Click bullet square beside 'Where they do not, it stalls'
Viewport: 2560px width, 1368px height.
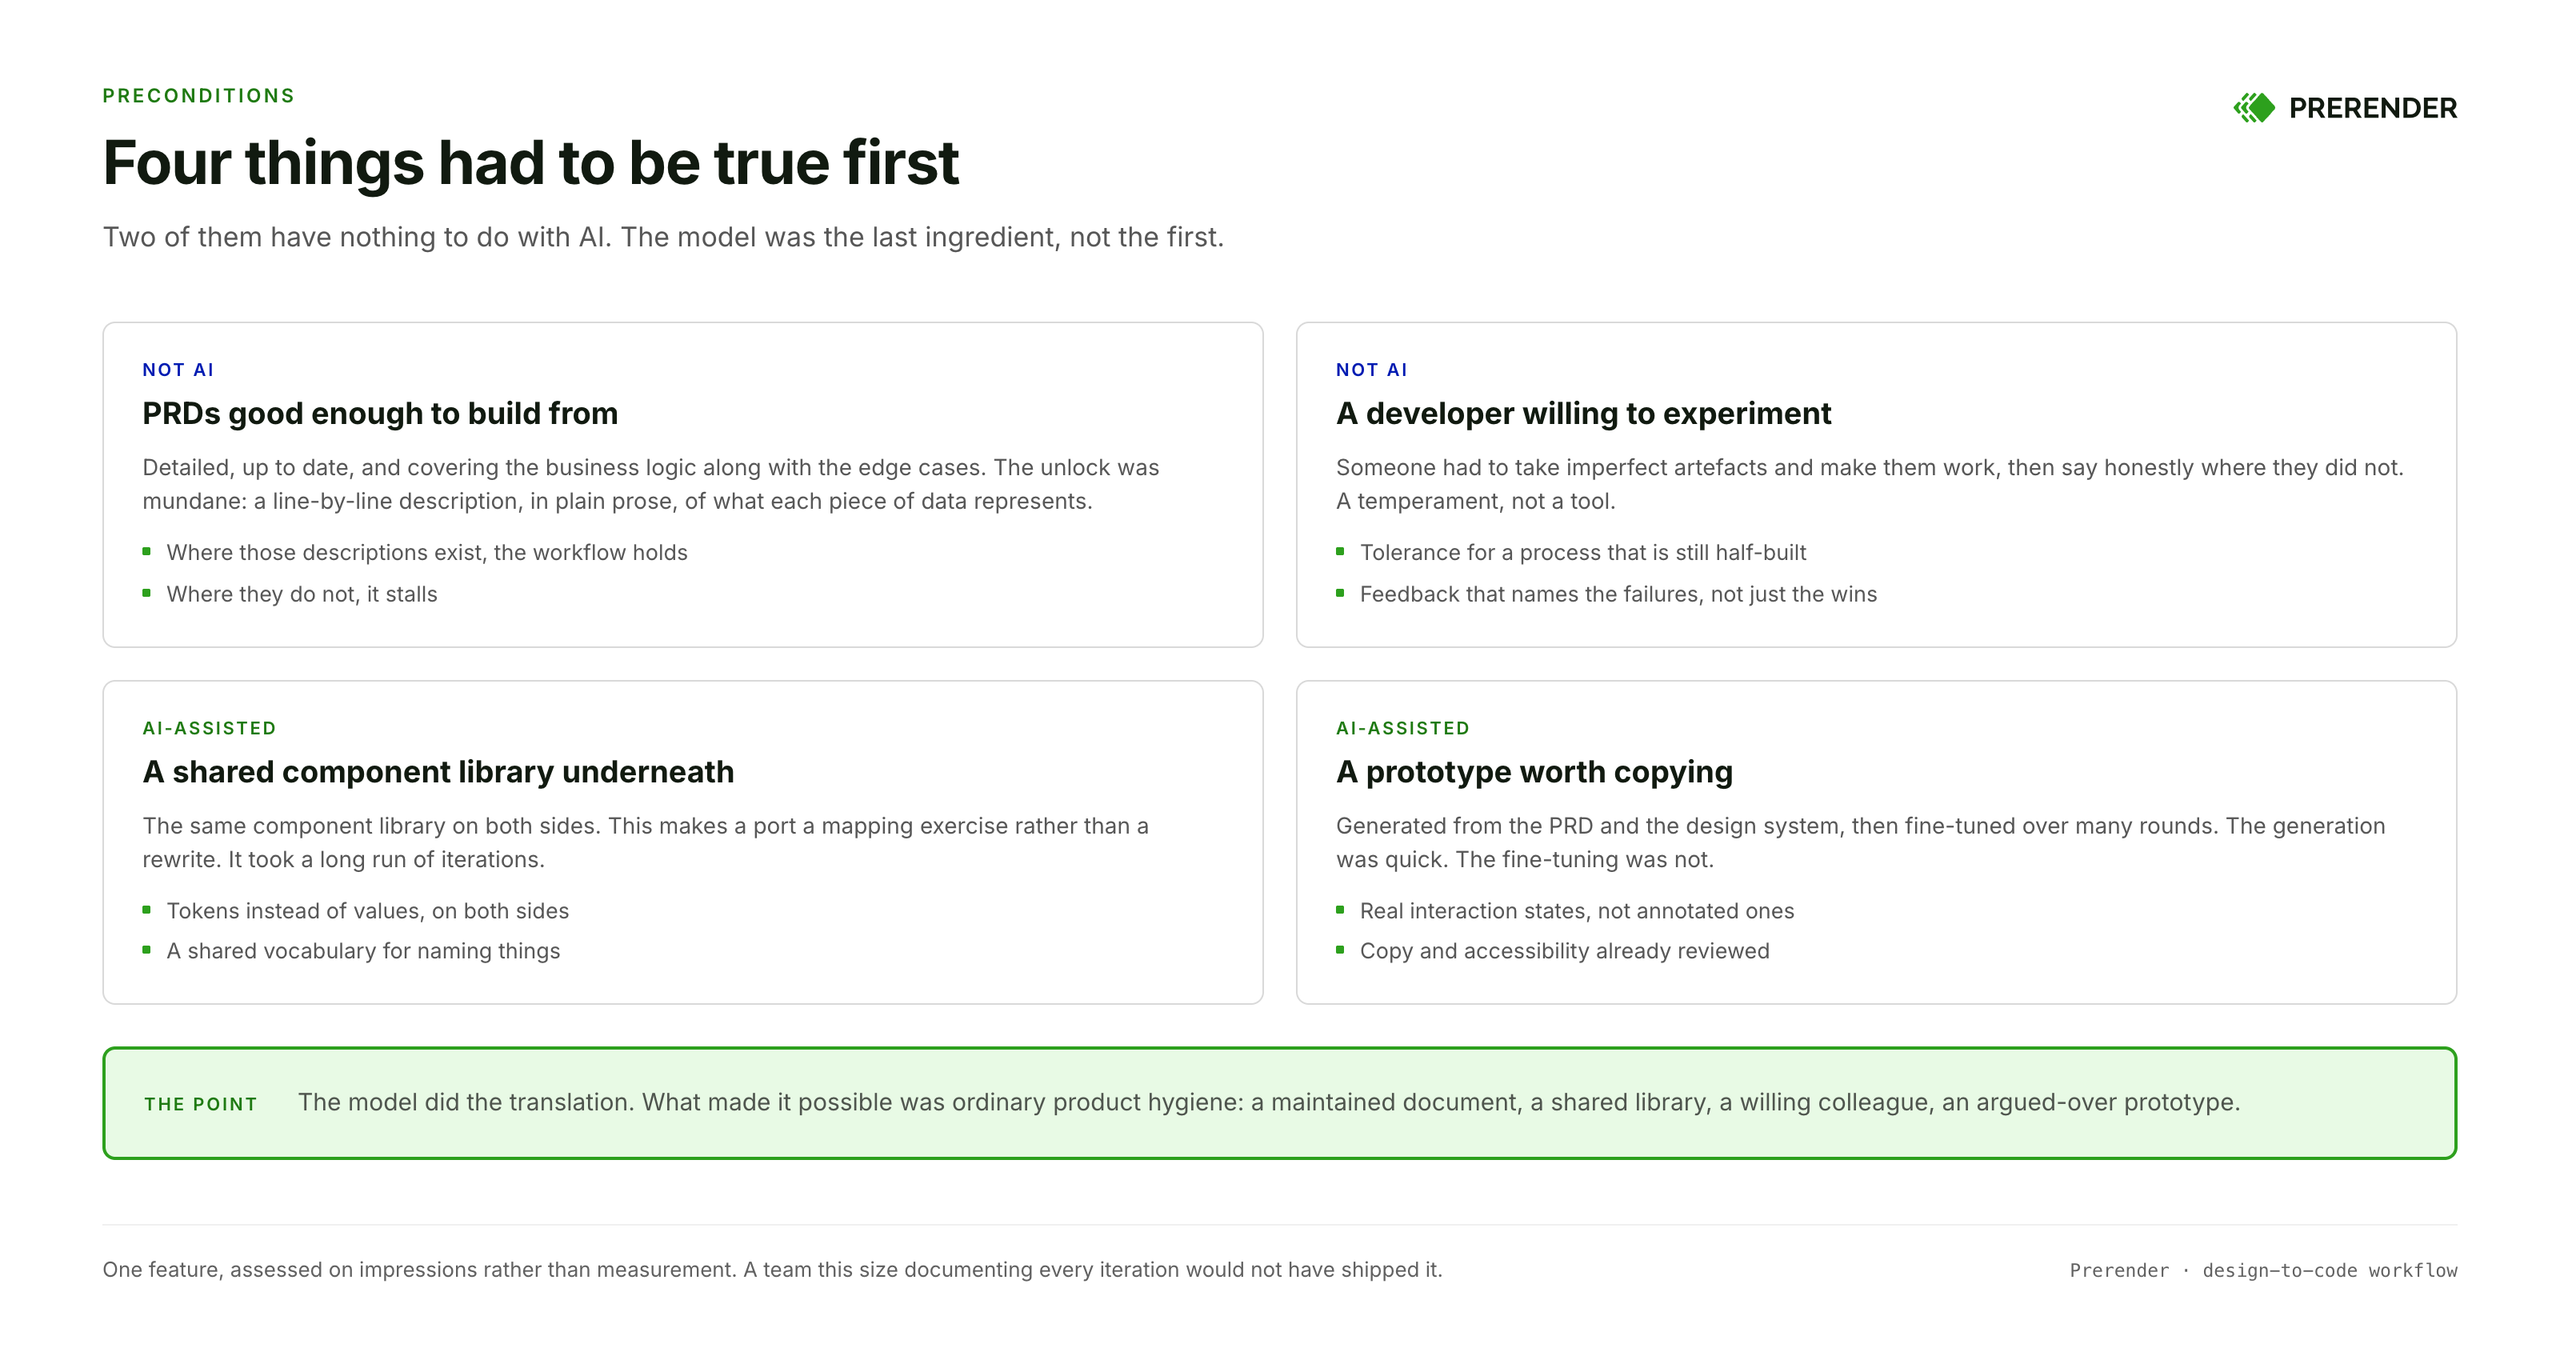pos(147,593)
